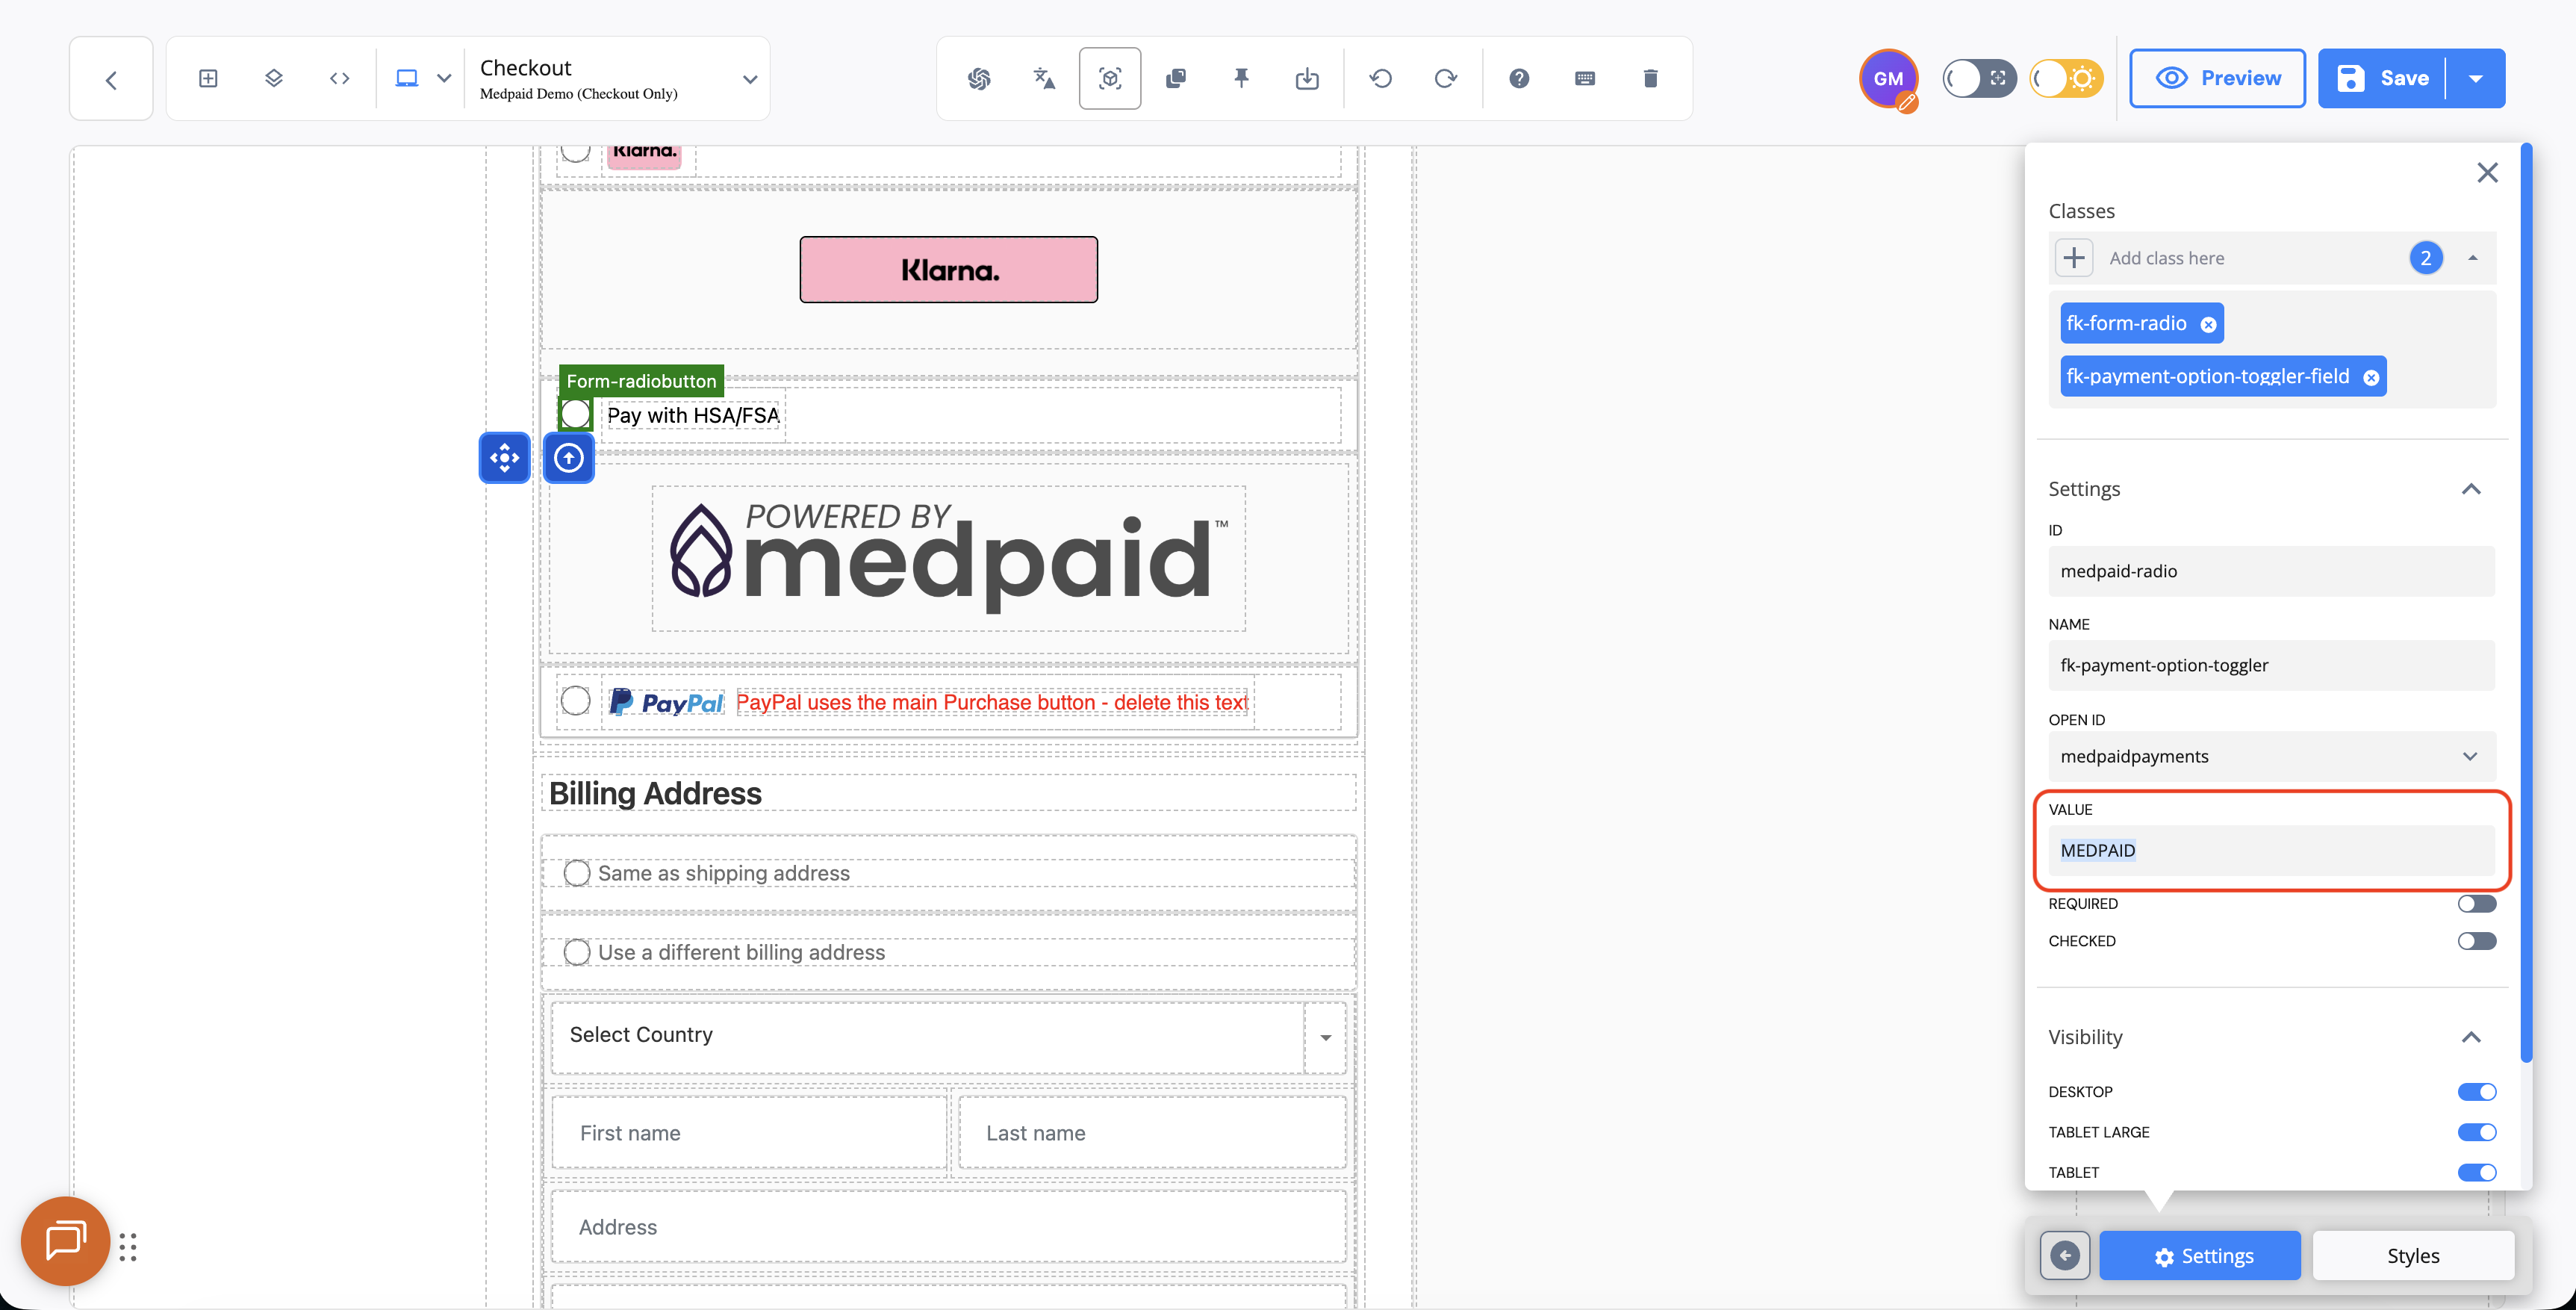Image resolution: width=2576 pixels, height=1310 pixels.
Task: Open the AI assistant swirl icon
Action: (979, 78)
